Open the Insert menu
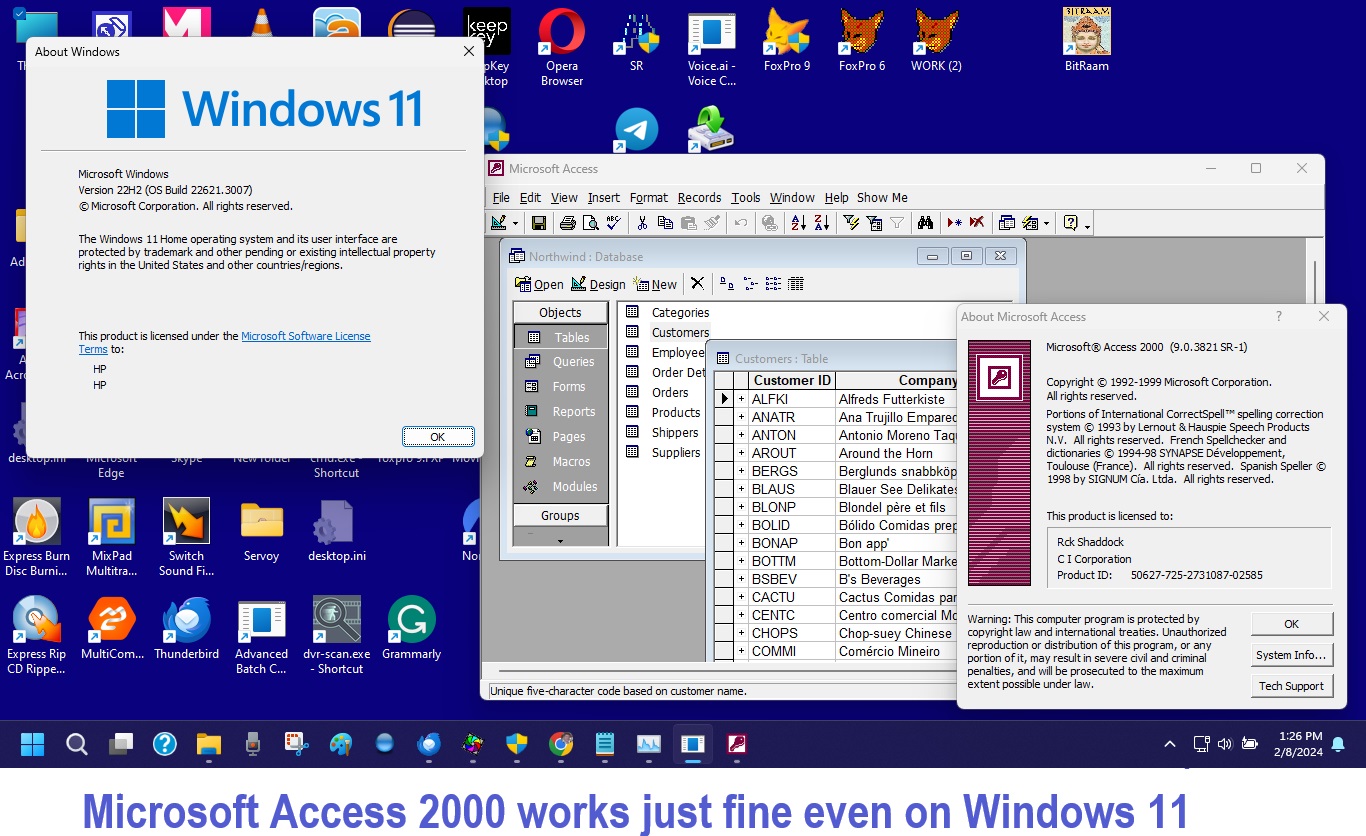Screen dimensions: 1366x836 (x=603, y=198)
